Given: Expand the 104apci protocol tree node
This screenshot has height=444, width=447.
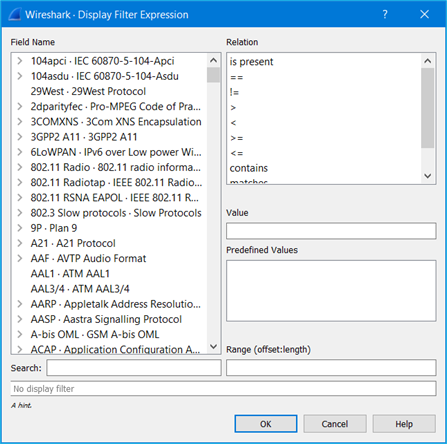Looking at the screenshot, I should point(20,61).
